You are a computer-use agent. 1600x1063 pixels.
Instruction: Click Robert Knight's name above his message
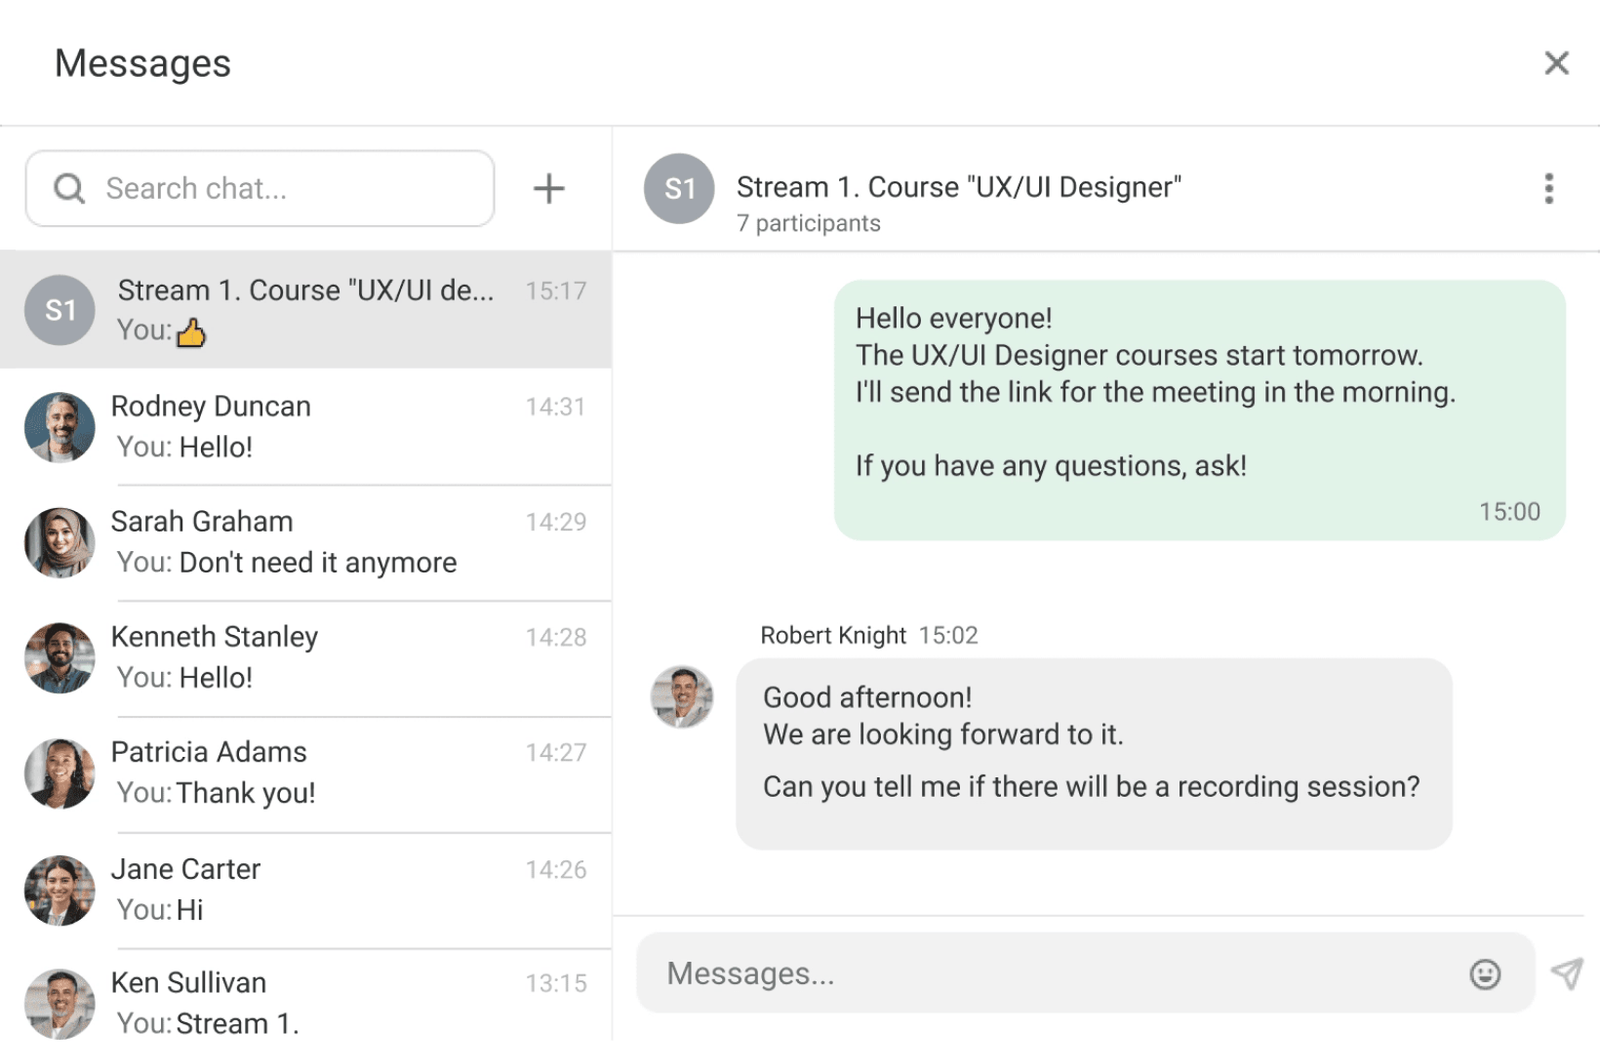[834, 635]
